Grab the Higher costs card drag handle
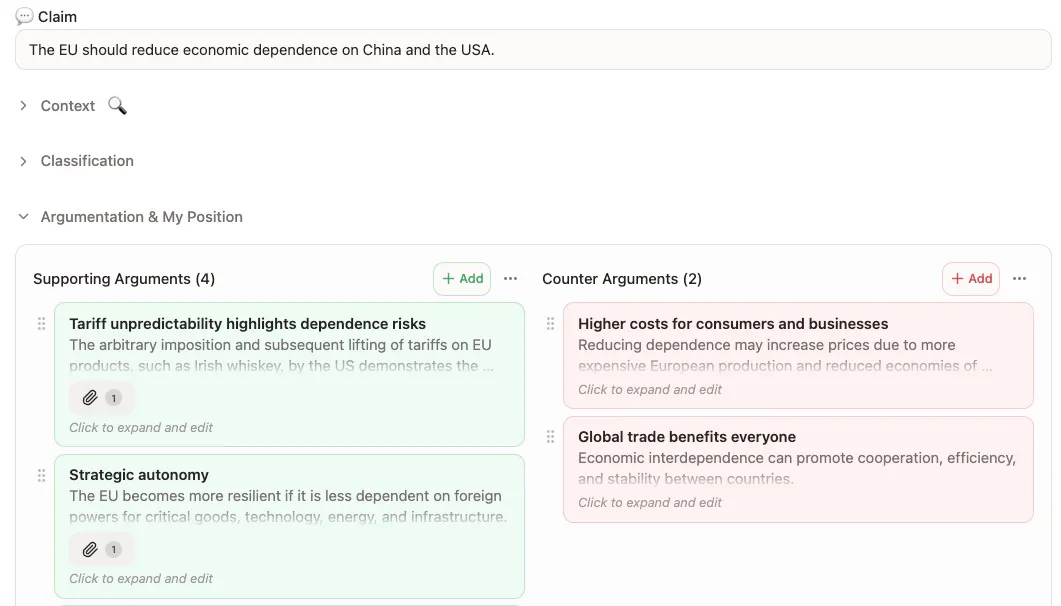1061x606 pixels. (550, 324)
